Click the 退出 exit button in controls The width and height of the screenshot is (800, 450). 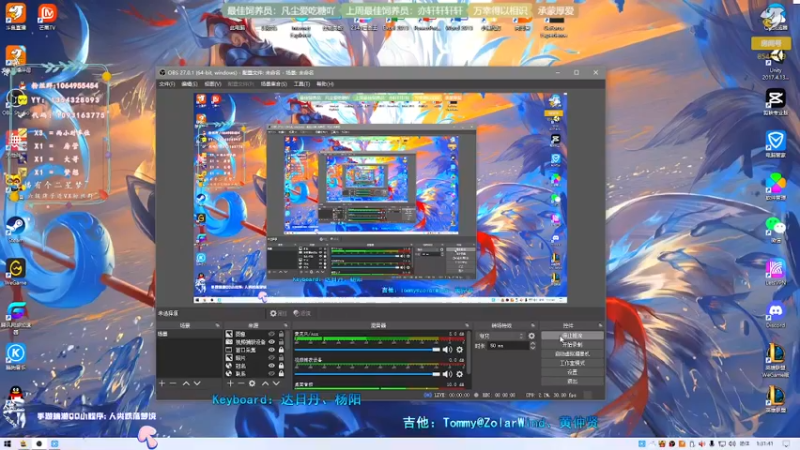tap(572, 382)
